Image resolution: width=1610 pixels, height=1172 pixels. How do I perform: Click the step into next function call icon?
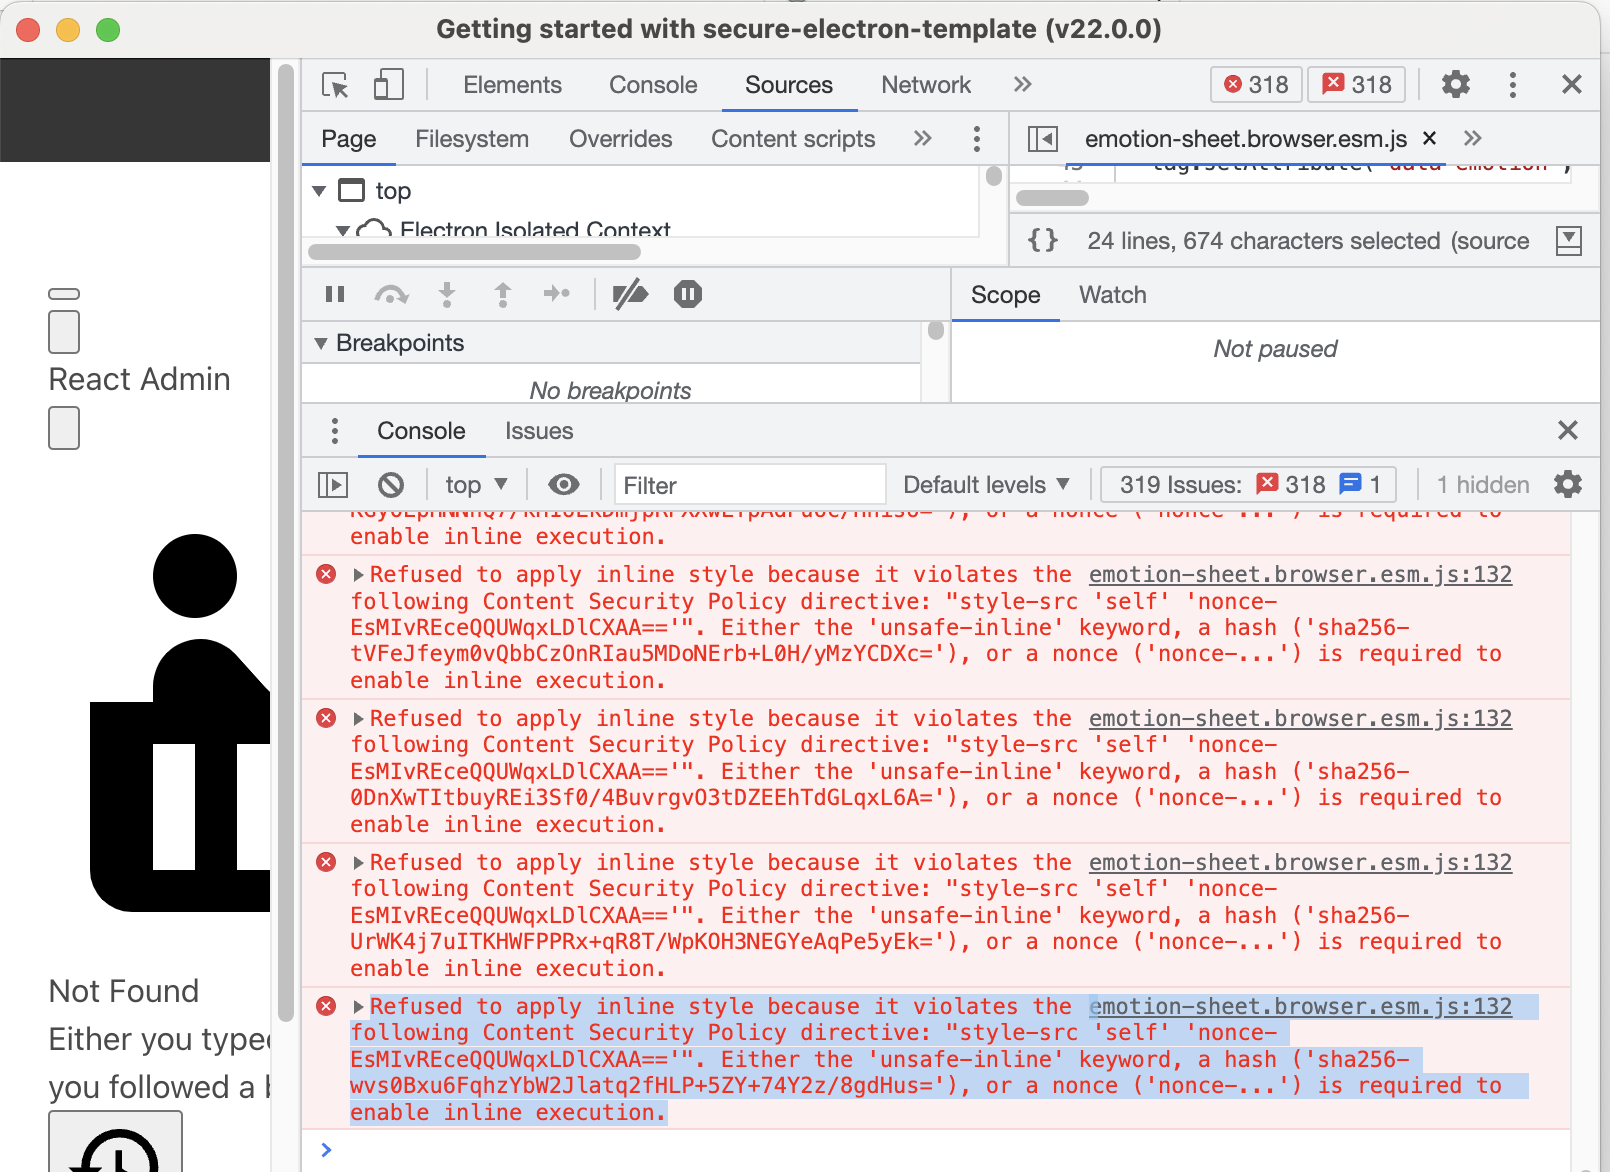click(447, 294)
